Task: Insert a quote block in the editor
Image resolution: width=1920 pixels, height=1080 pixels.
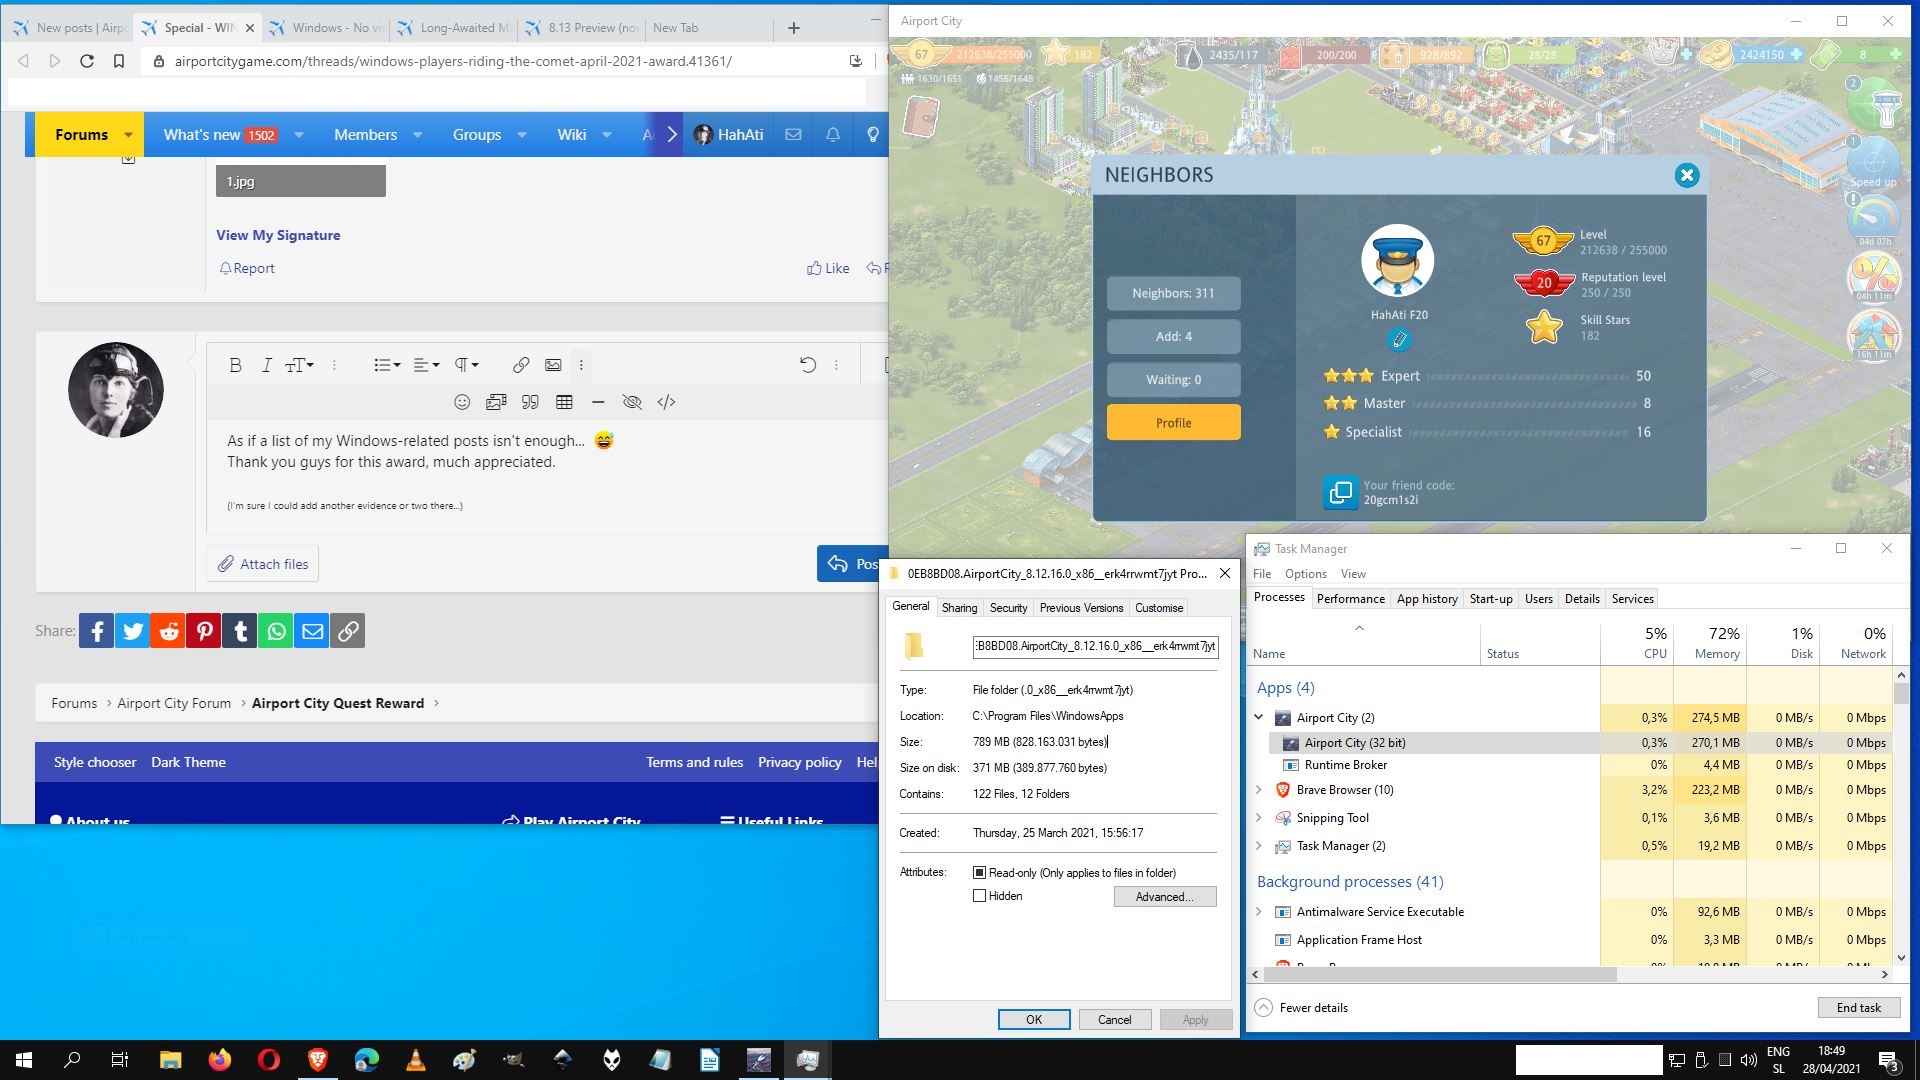Action: click(530, 402)
